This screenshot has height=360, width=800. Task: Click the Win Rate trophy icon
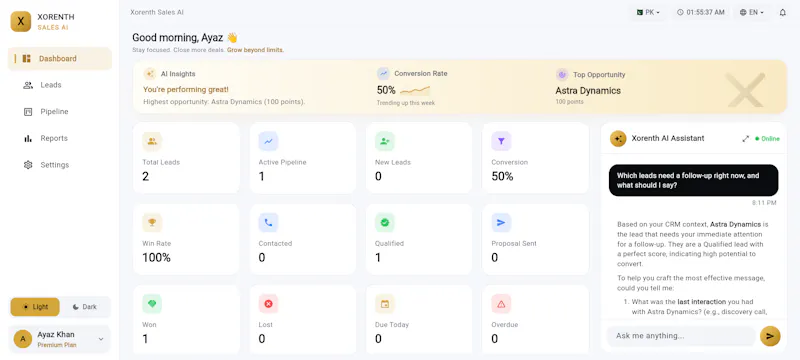tap(152, 222)
